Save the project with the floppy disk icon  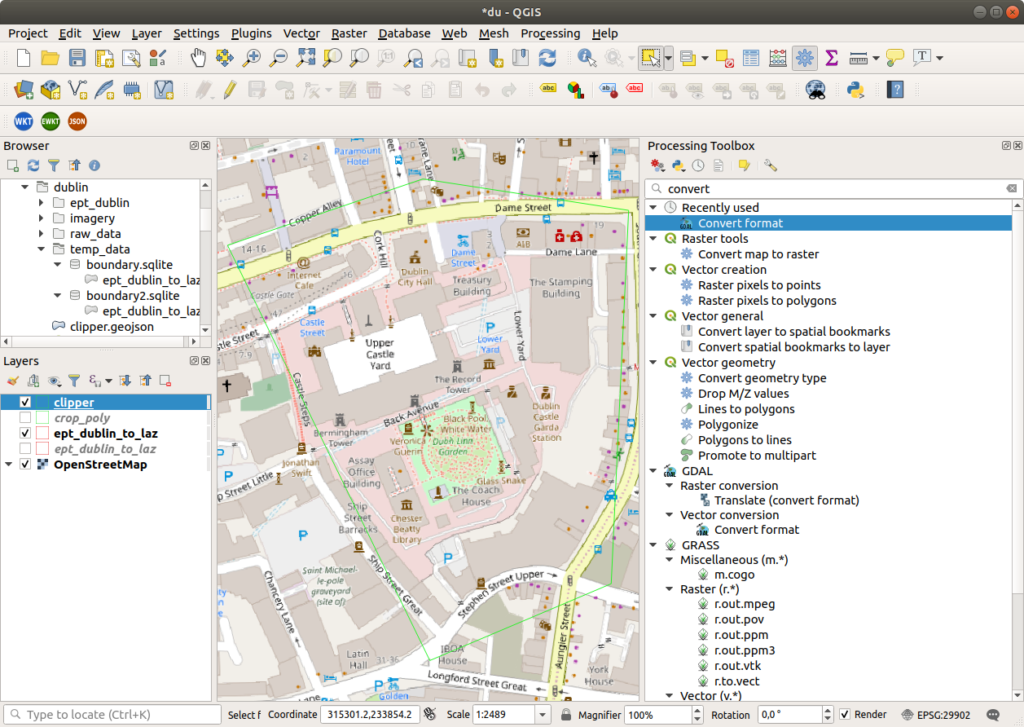(77, 58)
